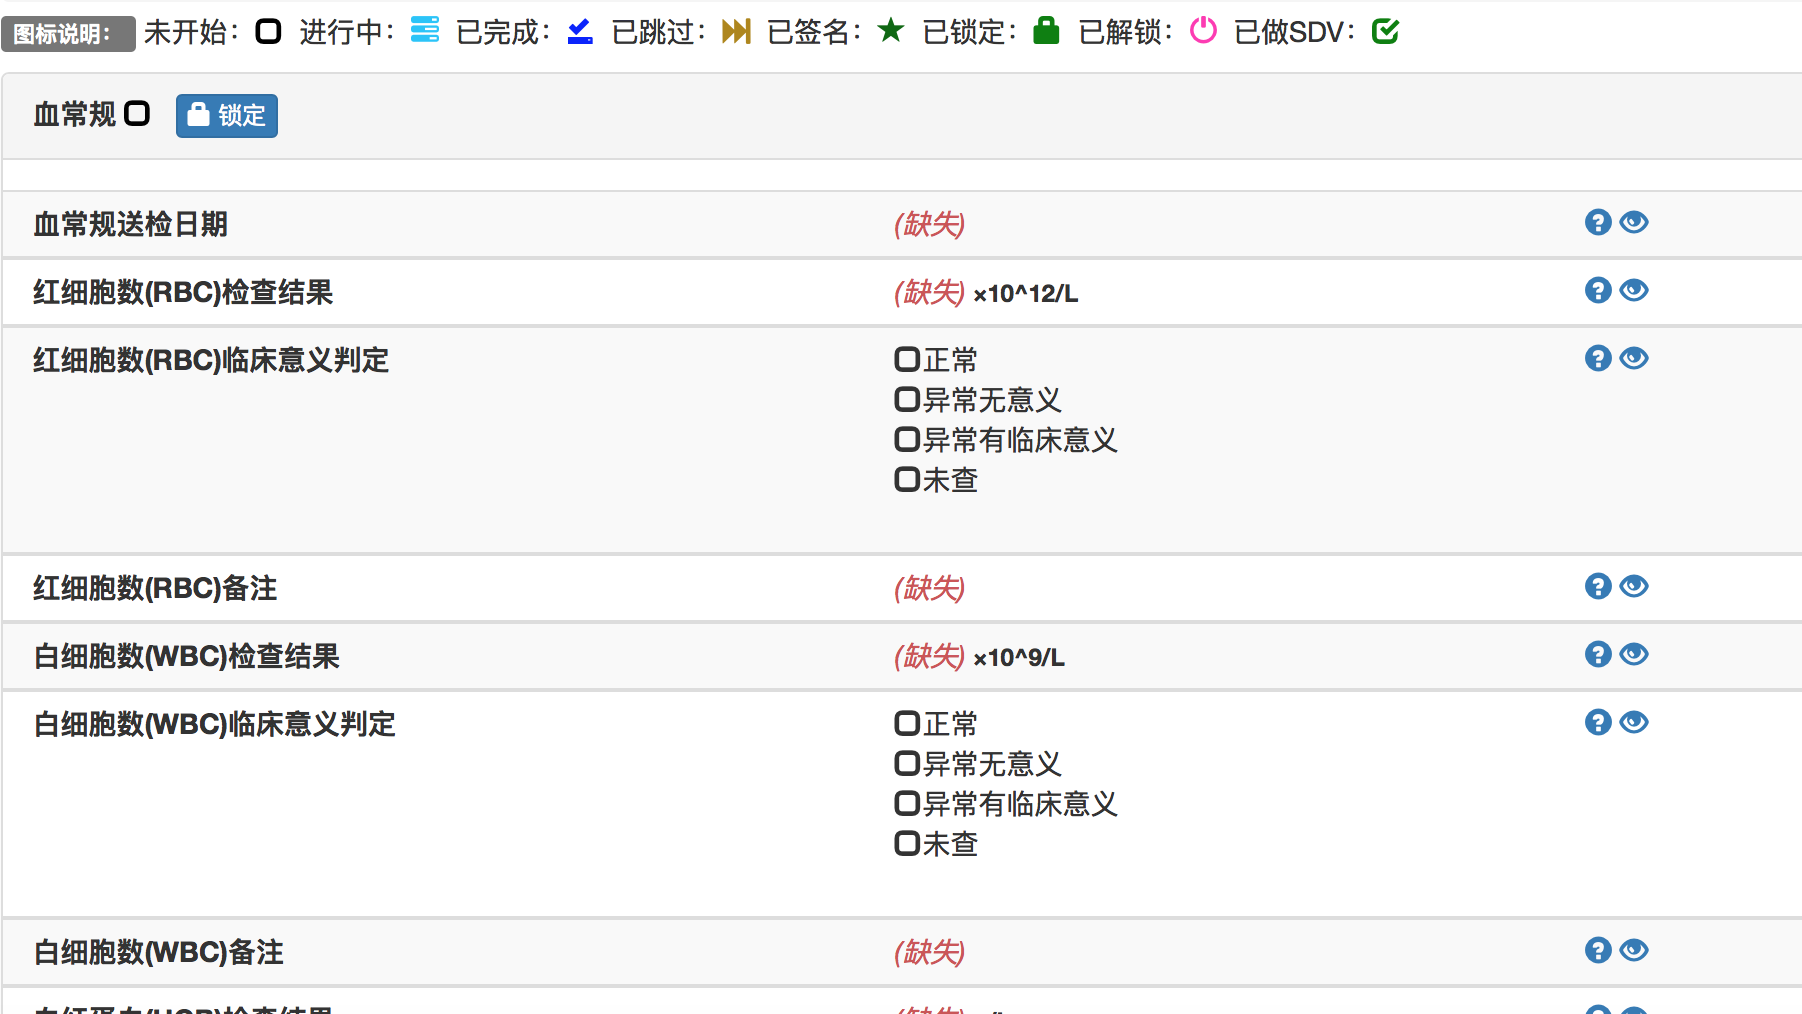Click the 白细胞数(WBC)临床意义判定 label
Image resolution: width=1802 pixels, height=1014 pixels.
pyautogui.click(x=215, y=724)
